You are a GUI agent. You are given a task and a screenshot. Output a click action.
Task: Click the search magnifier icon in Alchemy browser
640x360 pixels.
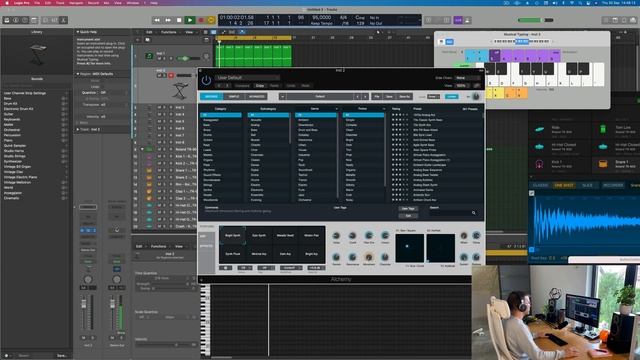(473, 213)
